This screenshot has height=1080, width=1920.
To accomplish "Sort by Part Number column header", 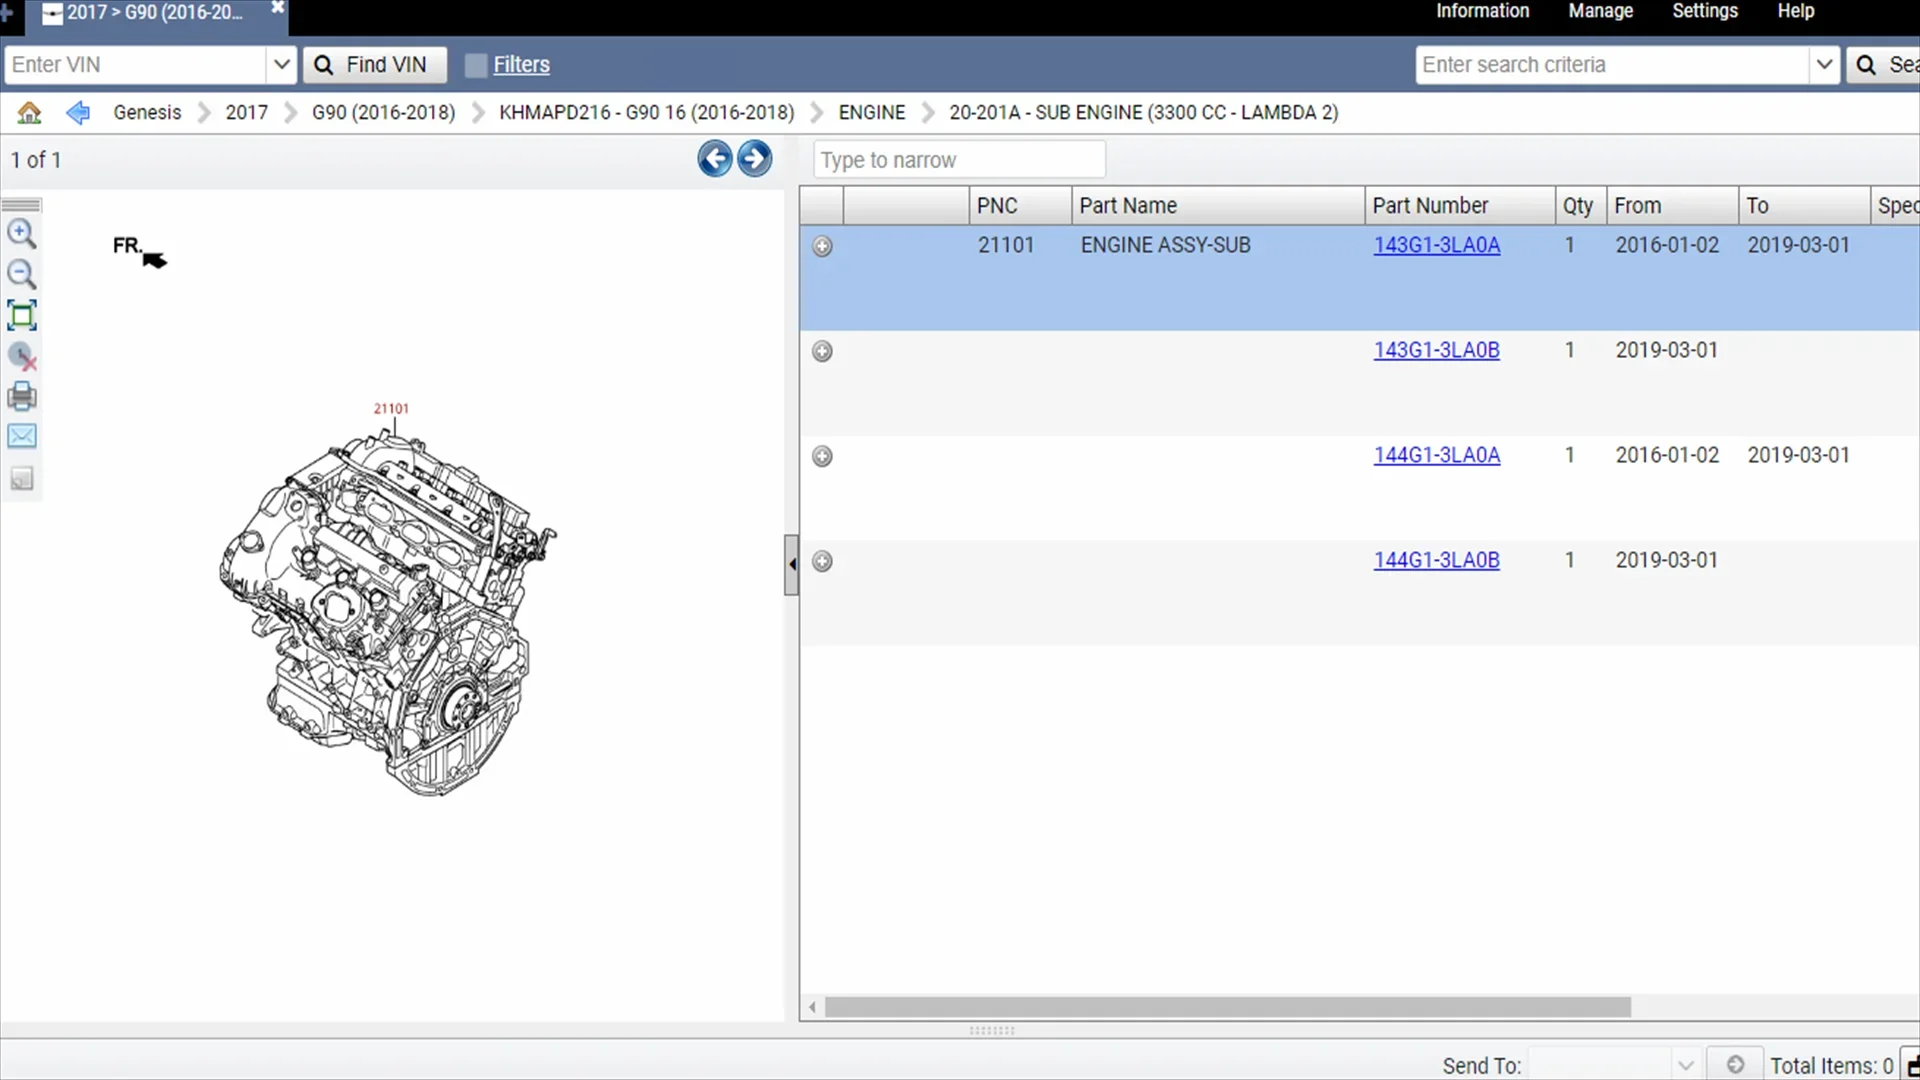I will click(1460, 206).
